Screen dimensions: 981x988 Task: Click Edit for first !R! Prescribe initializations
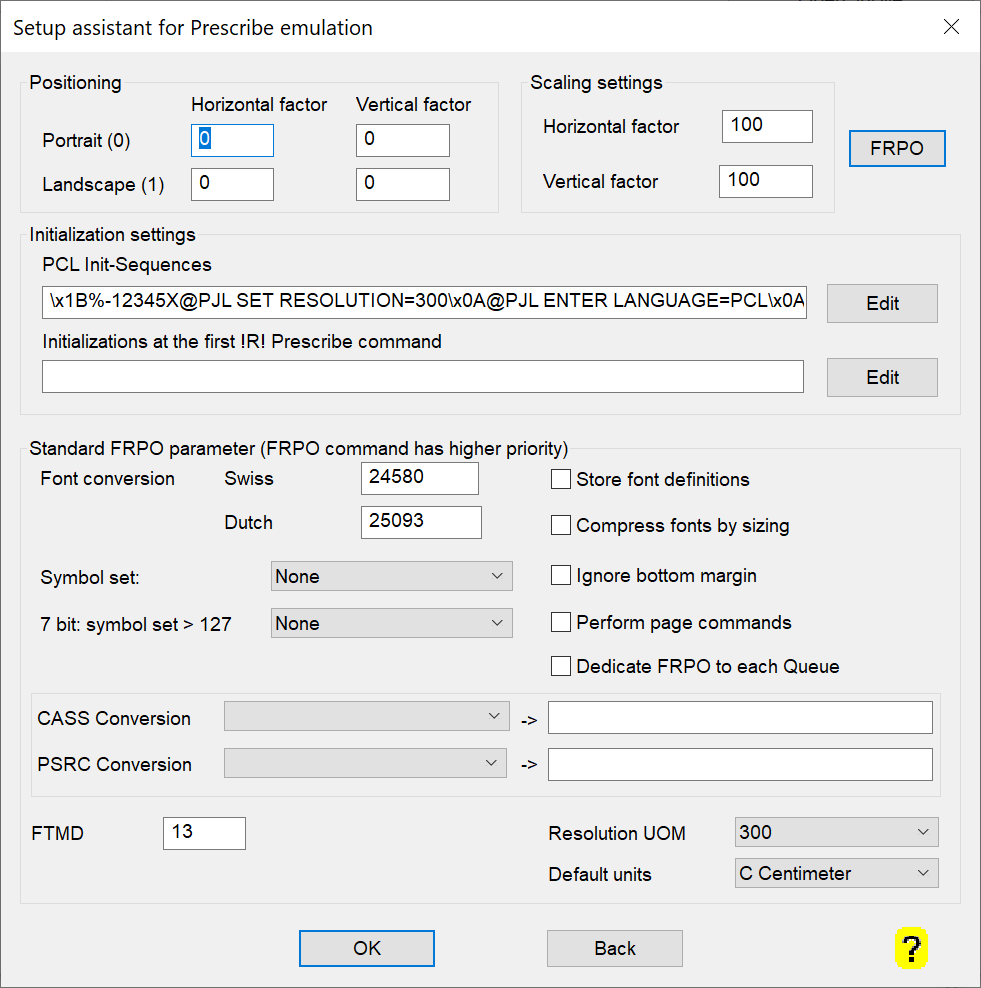coord(882,377)
